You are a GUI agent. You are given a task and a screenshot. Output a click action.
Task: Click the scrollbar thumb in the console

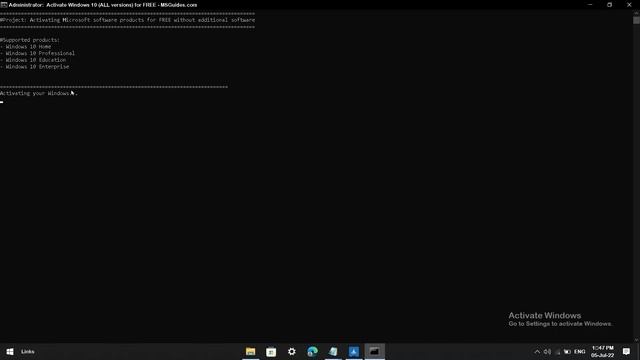(x=636, y=20)
